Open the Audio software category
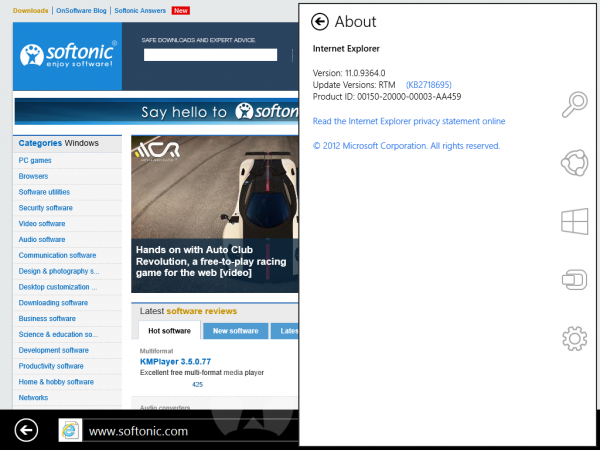 coord(42,240)
